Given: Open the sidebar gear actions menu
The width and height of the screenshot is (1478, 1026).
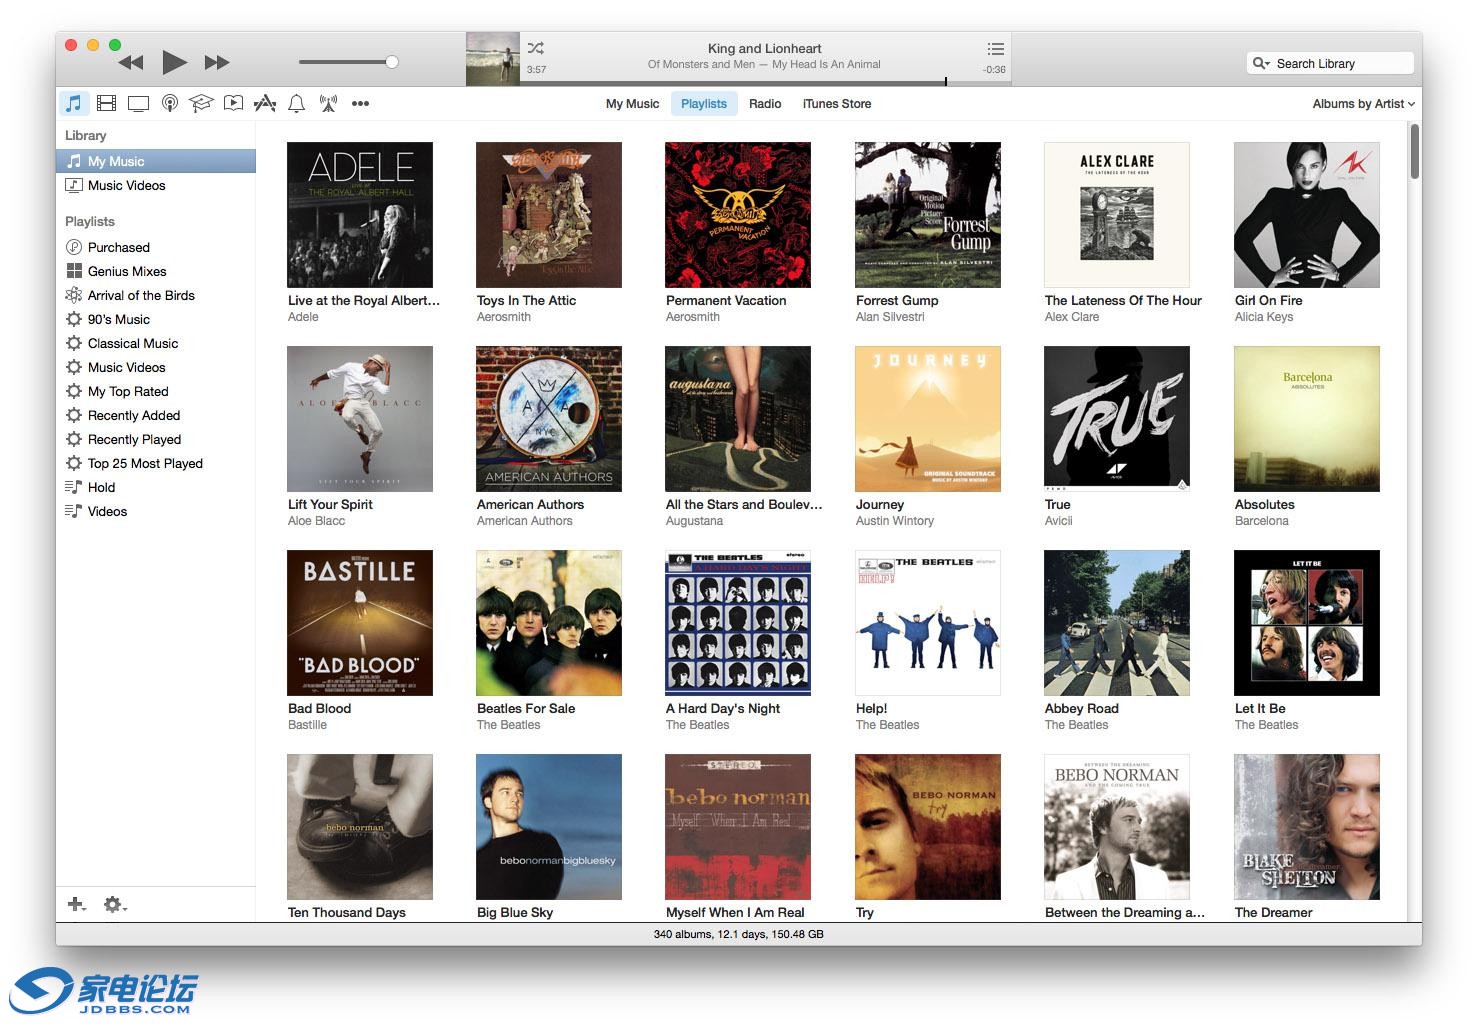Looking at the screenshot, I should point(115,904).
